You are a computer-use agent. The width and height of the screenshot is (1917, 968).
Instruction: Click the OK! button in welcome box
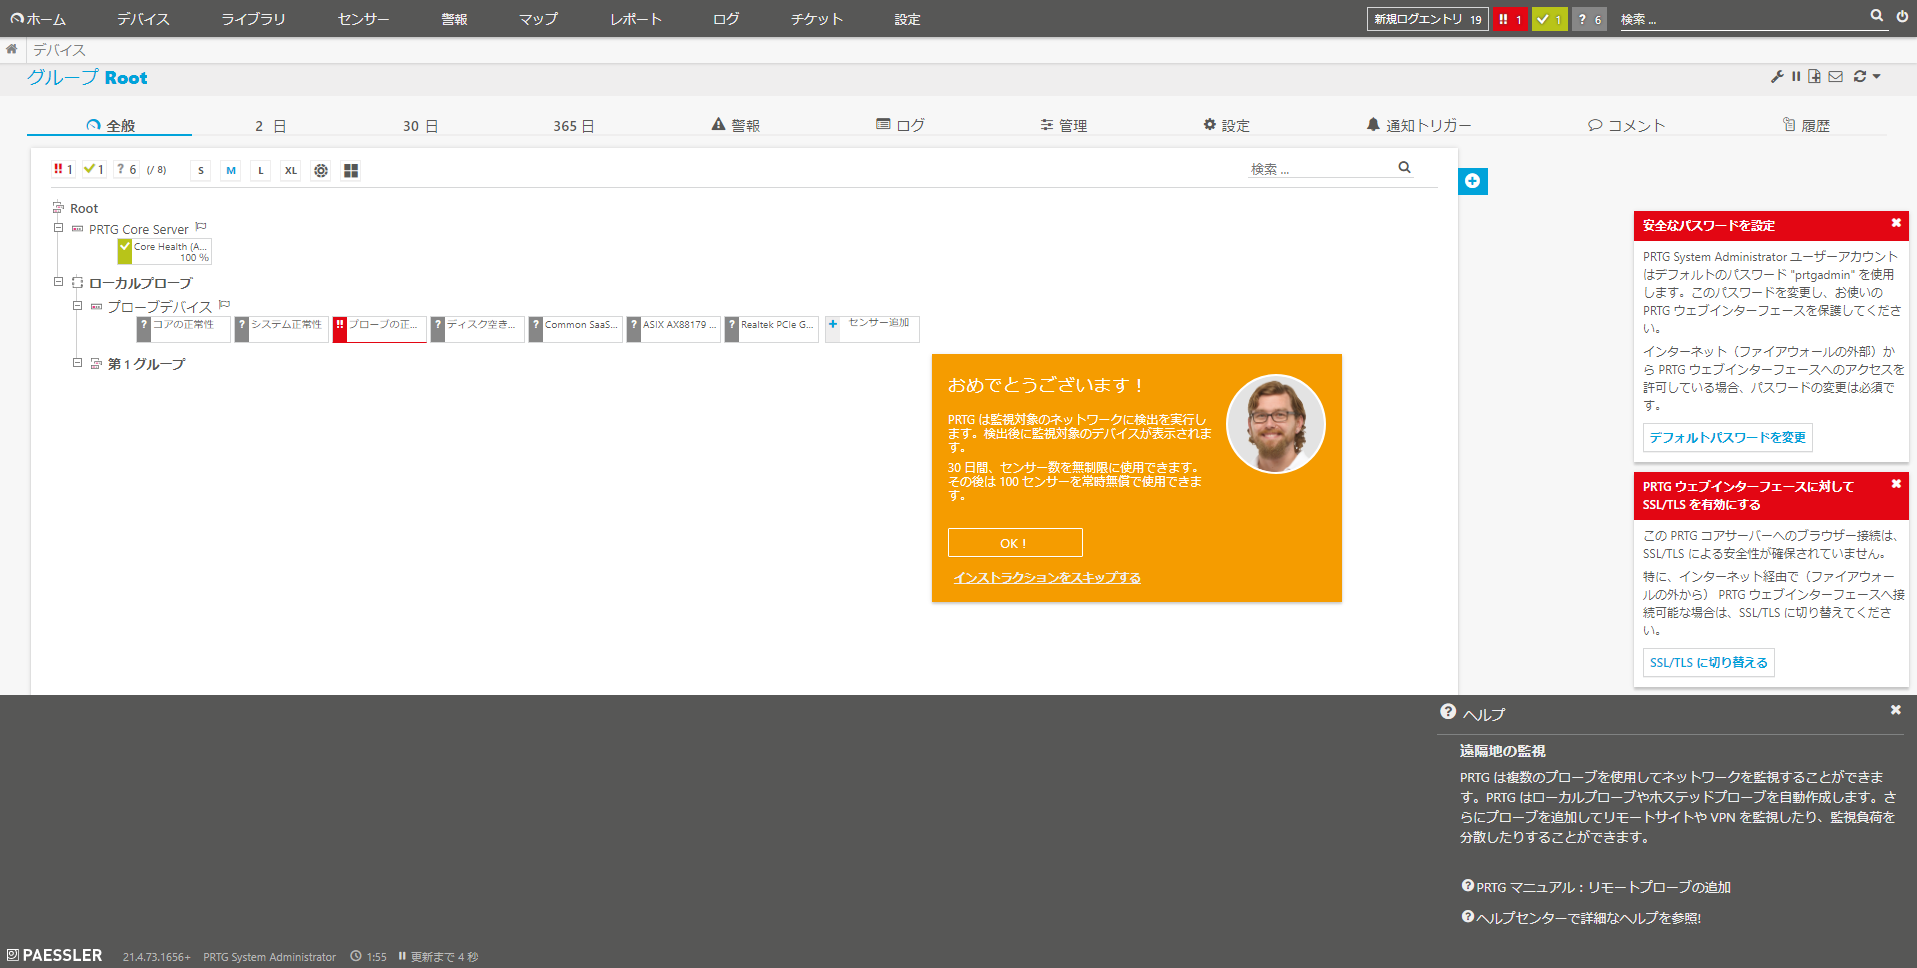tap(1014, 543)
